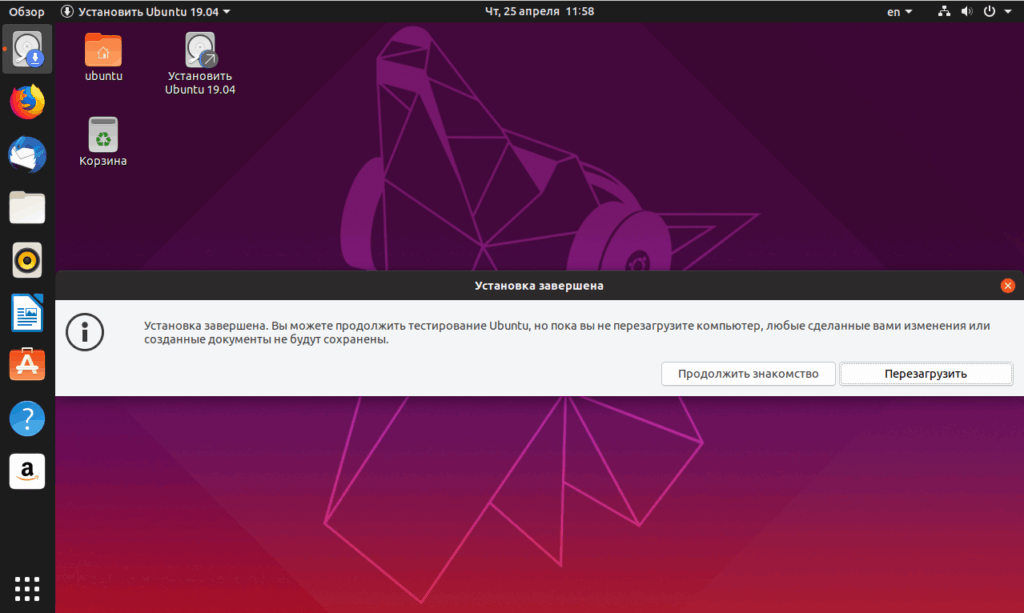Open the en keyboard layout dropdown

click(899, 12)
